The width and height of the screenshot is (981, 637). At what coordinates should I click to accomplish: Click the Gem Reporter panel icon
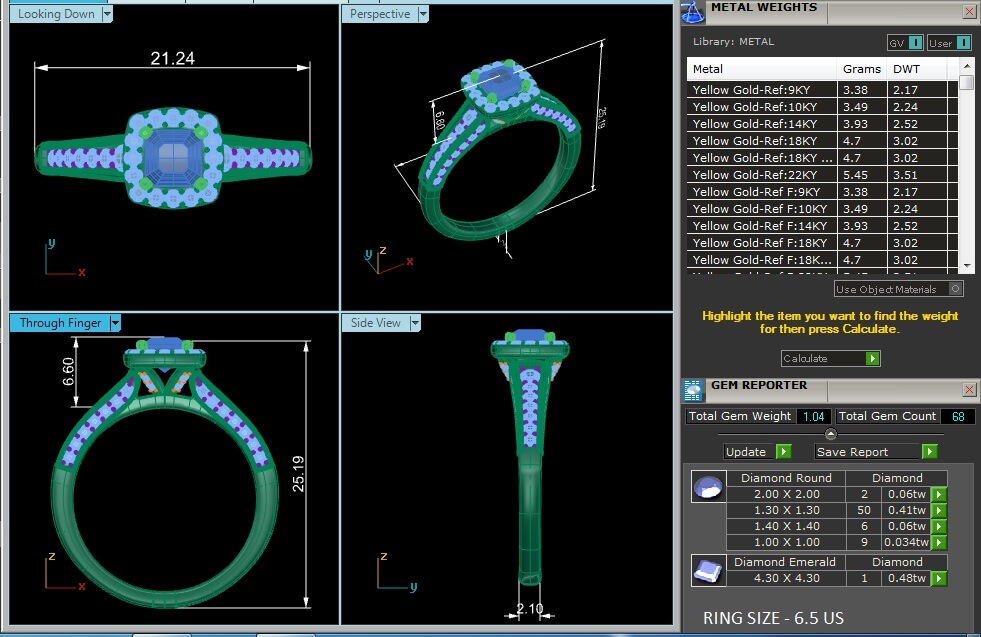pyautogui.click(x=692, y=390)
